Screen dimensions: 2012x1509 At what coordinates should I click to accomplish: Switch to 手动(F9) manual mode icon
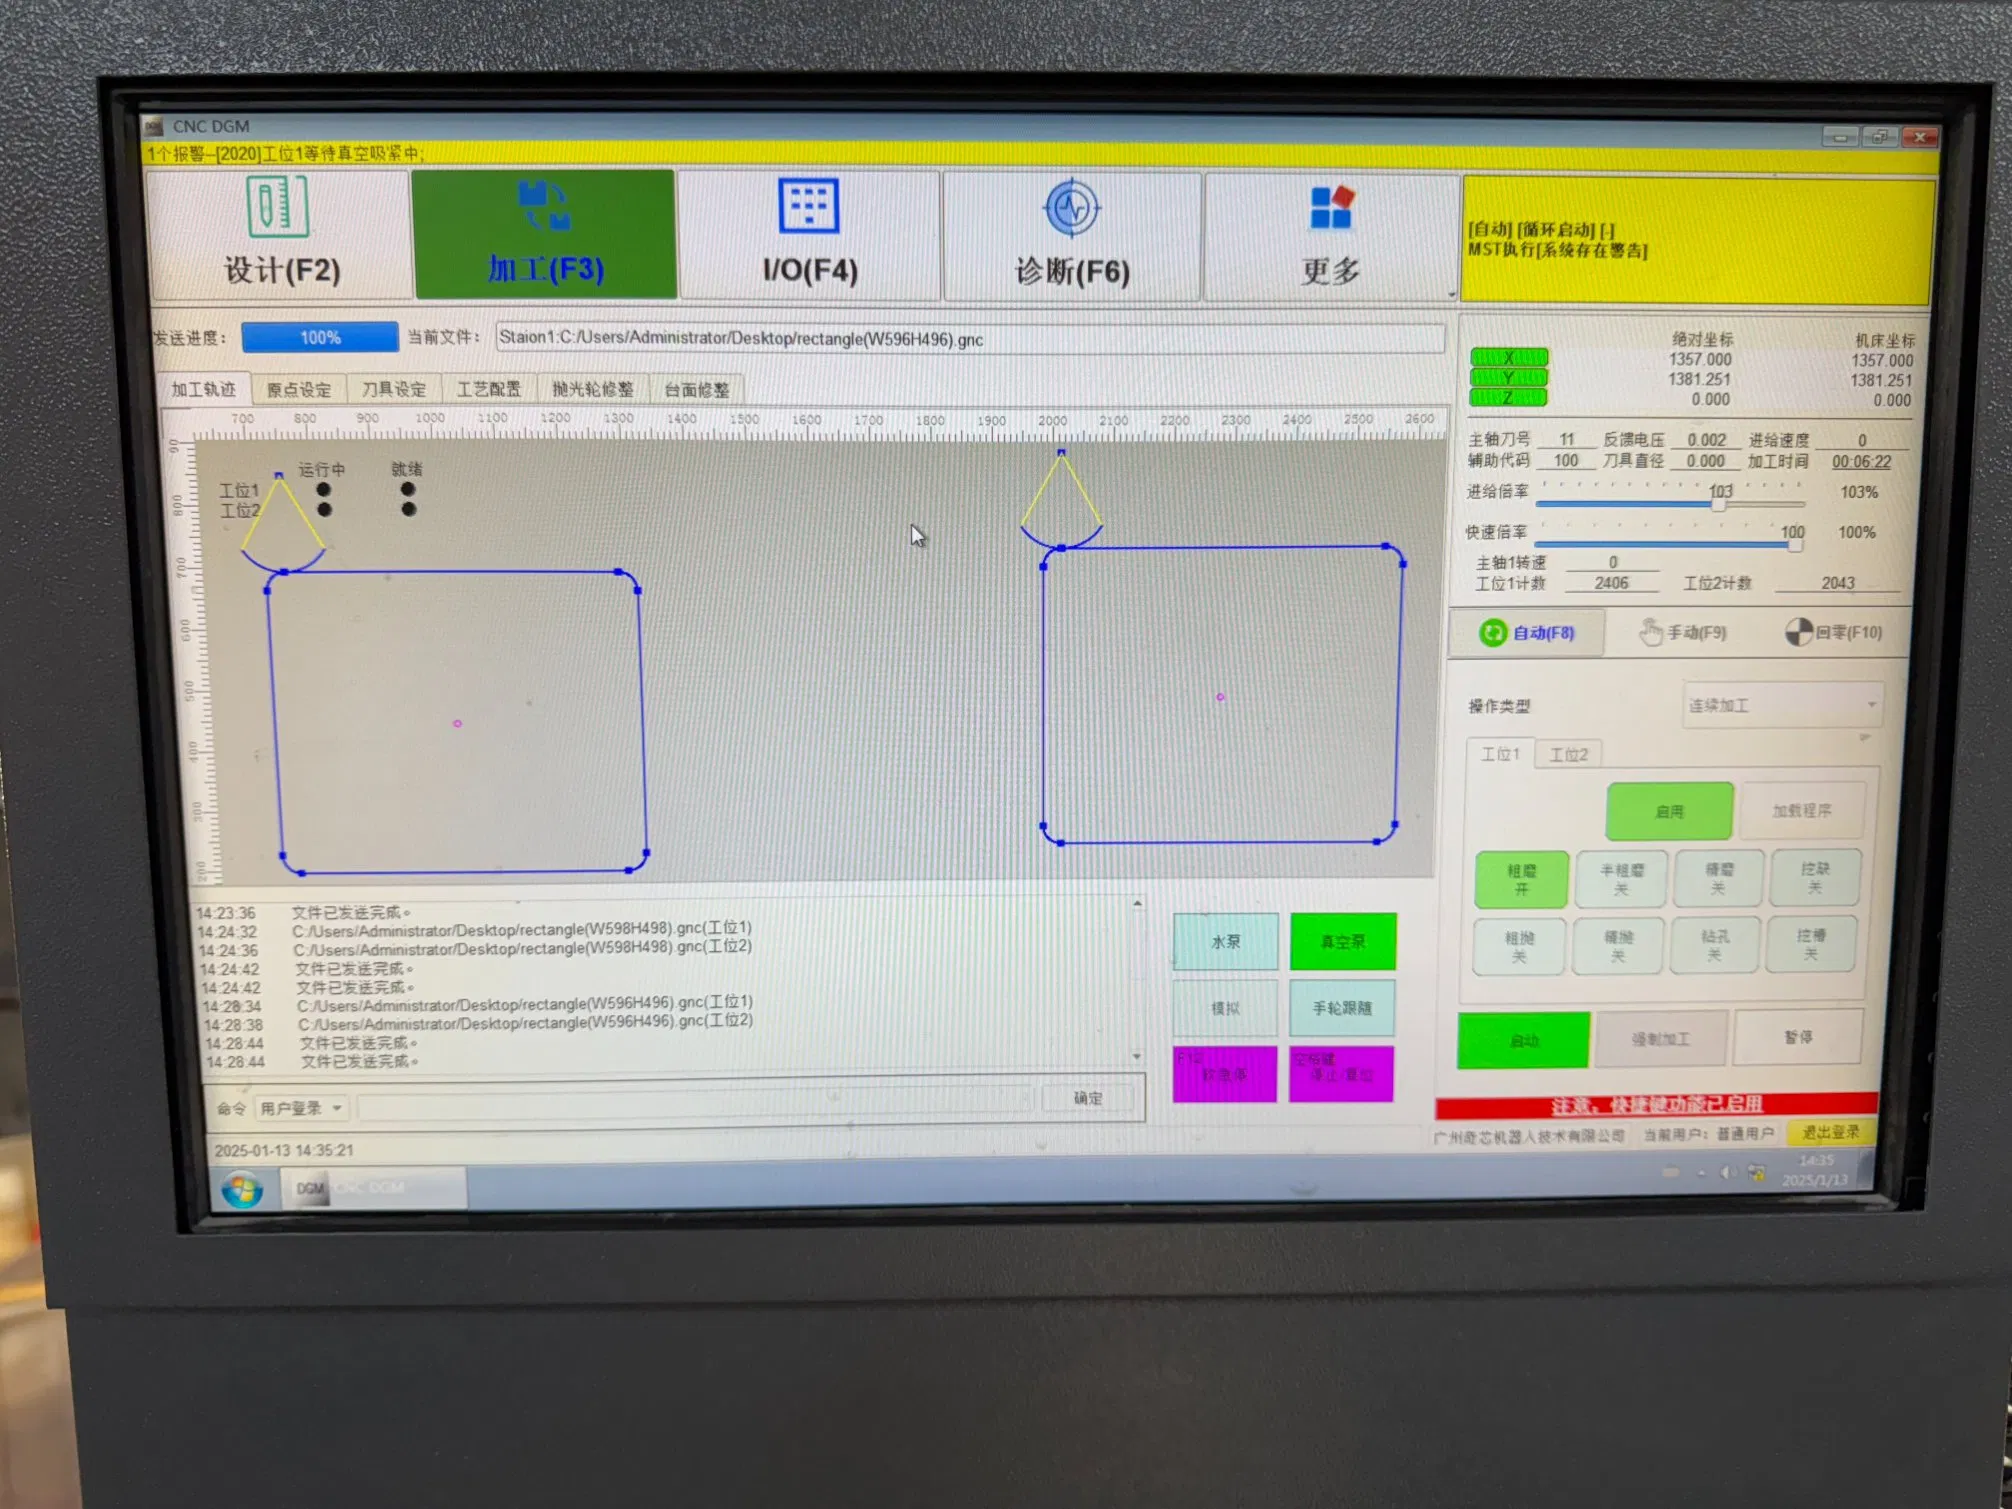[1651, 632]
